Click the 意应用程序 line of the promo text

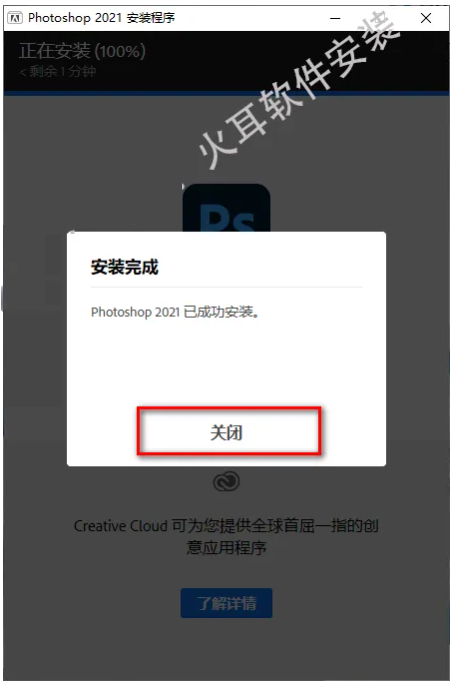point(226,547)
